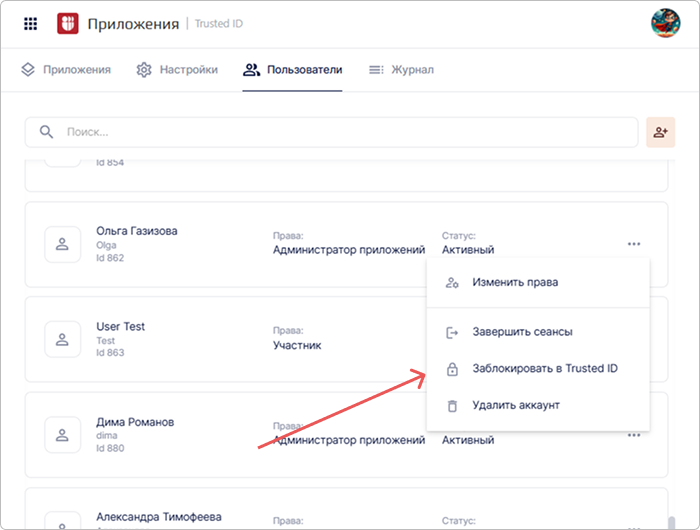Click the Id 862 label
The width and height of the screenshot is (700, 530).
110,258
